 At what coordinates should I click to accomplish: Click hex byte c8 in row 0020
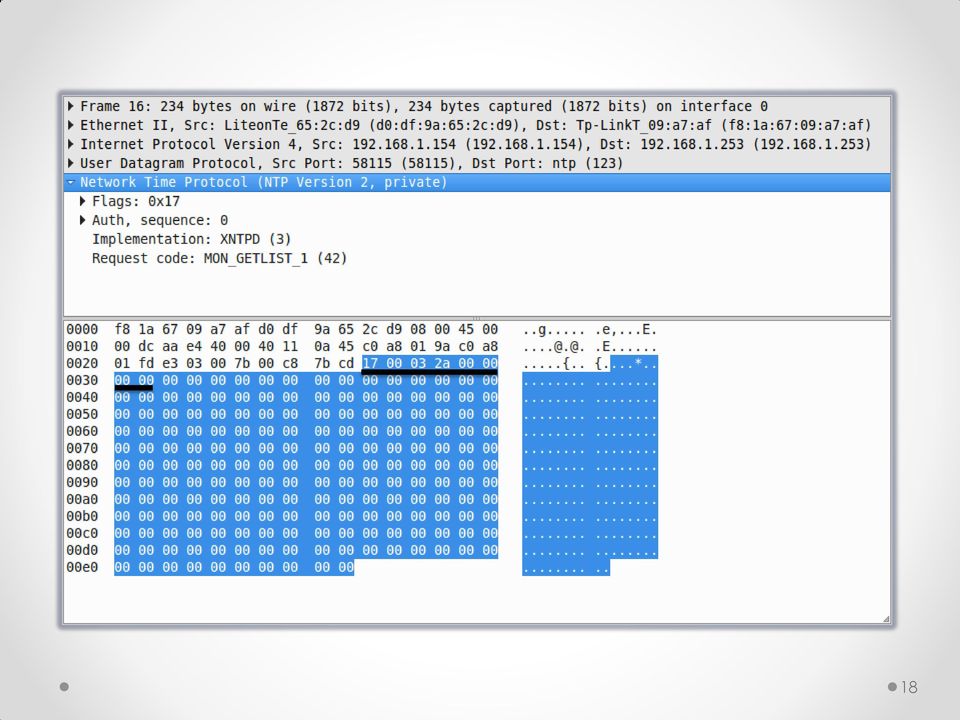tap(290, 364)
